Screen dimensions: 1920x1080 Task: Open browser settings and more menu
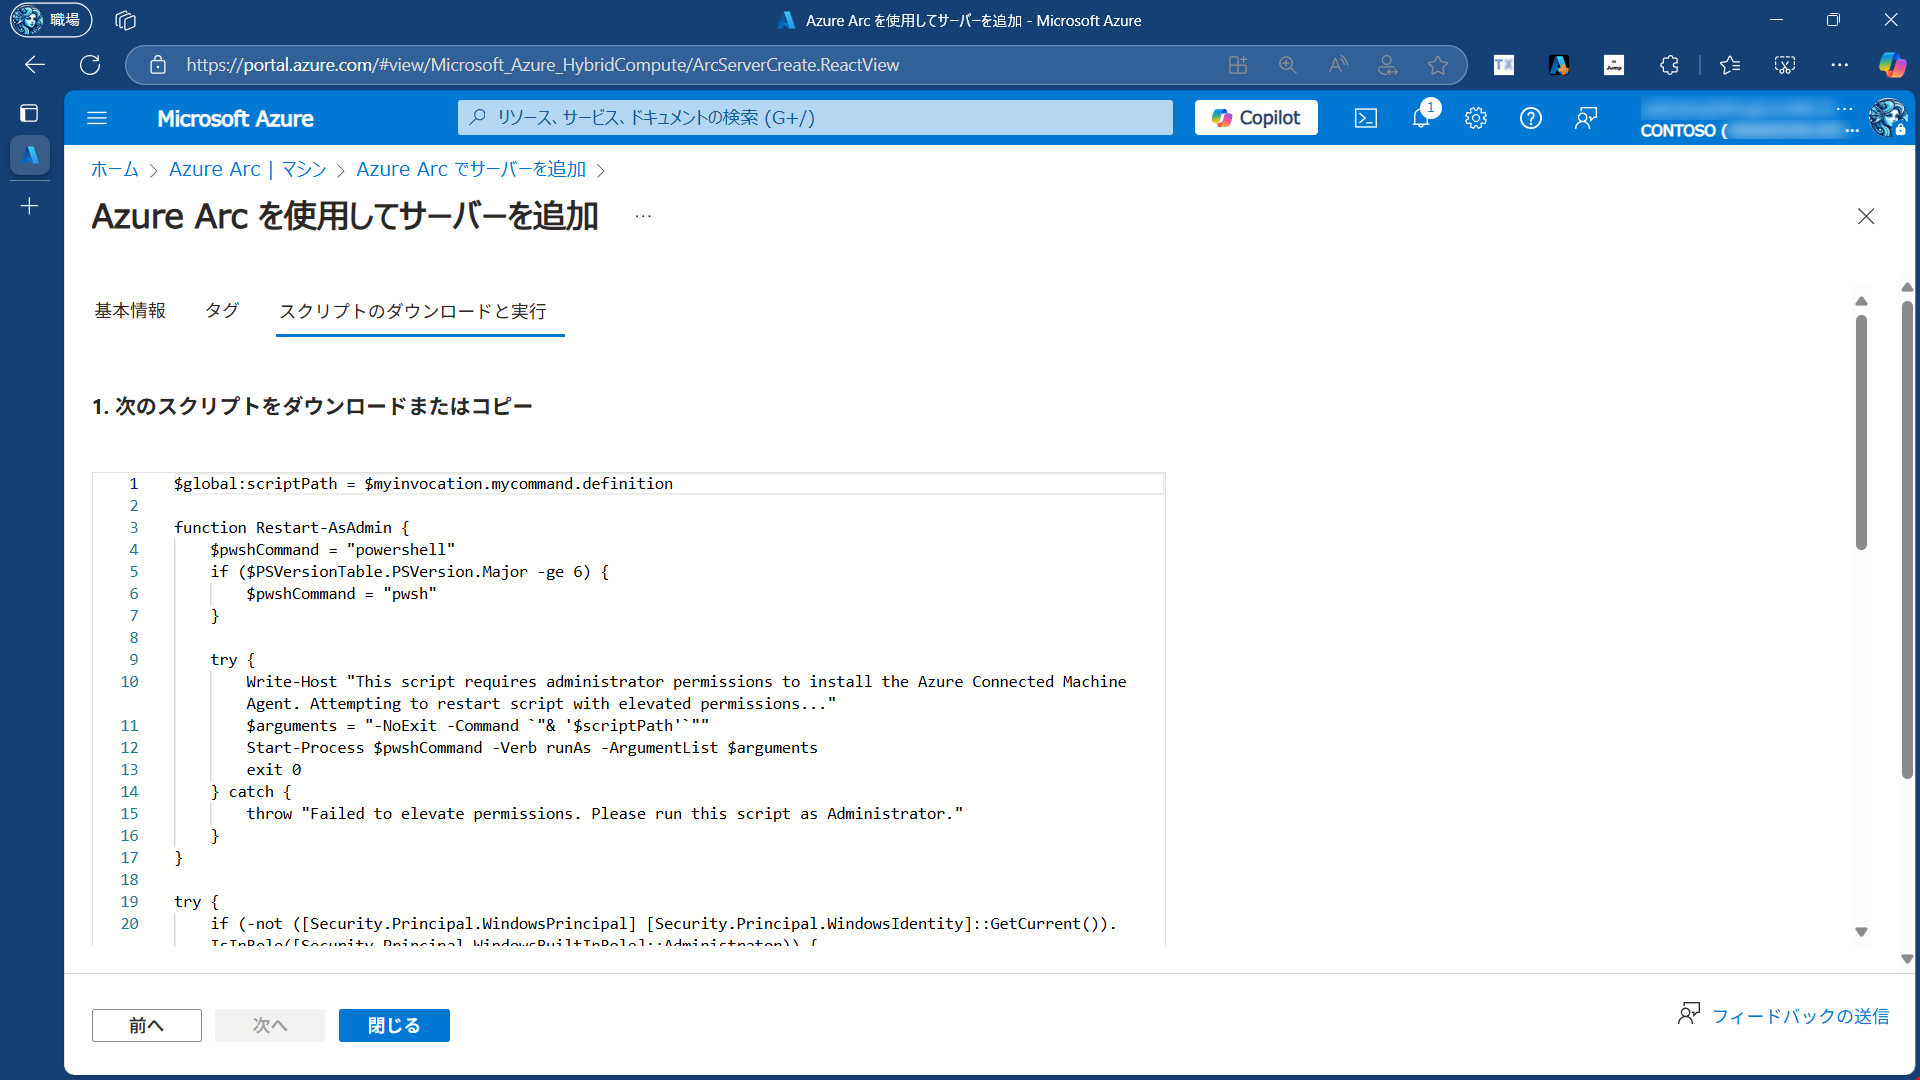click(1839, 65)
